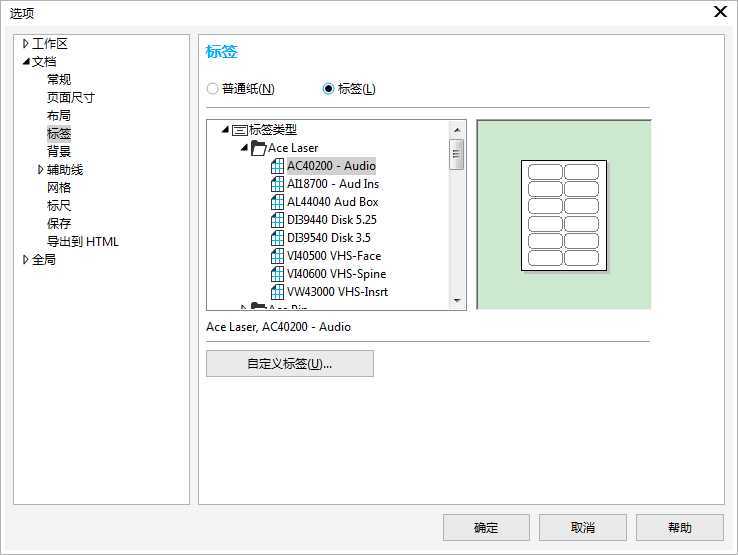Screen dimensions: 738x555
Task: Expand the 辅助线 tree node
Action: pos(40,170)
